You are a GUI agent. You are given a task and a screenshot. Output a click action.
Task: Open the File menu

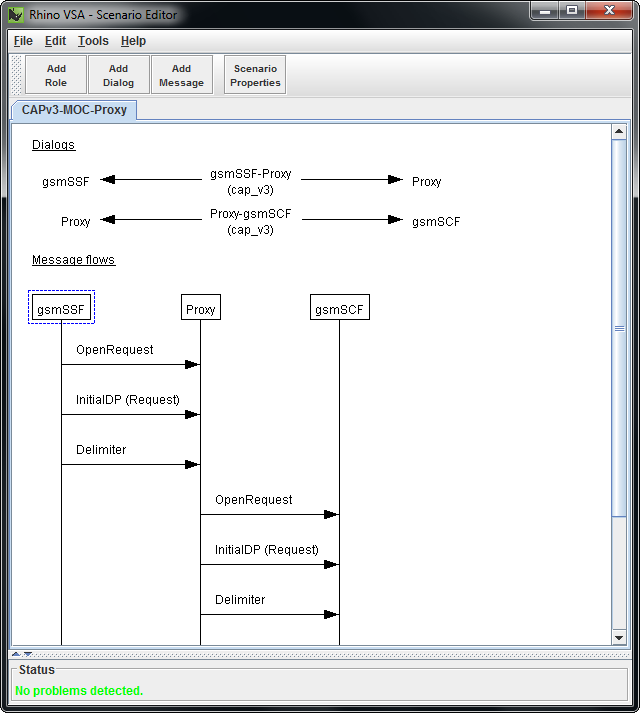coord(23,41)
